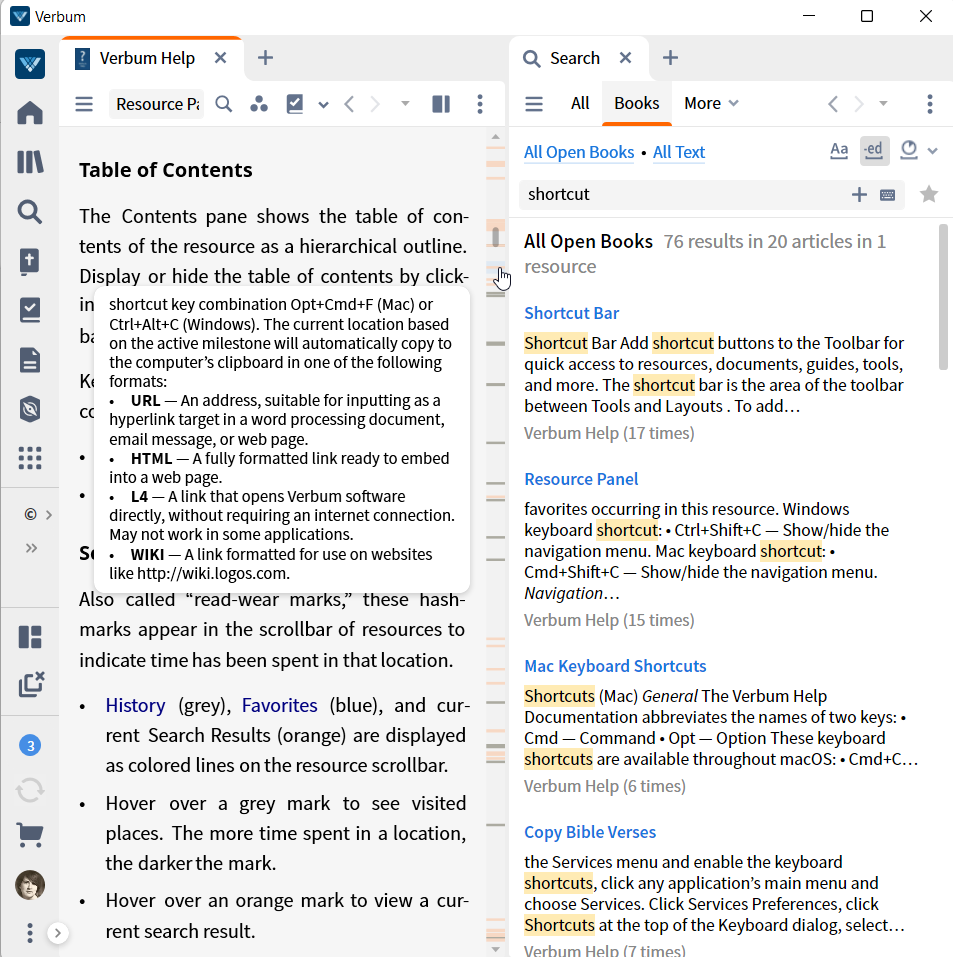Image resolution: width=953 pixels, height=957 pixels.
Task: Toggle Match case Aa option
Action: 839,150
